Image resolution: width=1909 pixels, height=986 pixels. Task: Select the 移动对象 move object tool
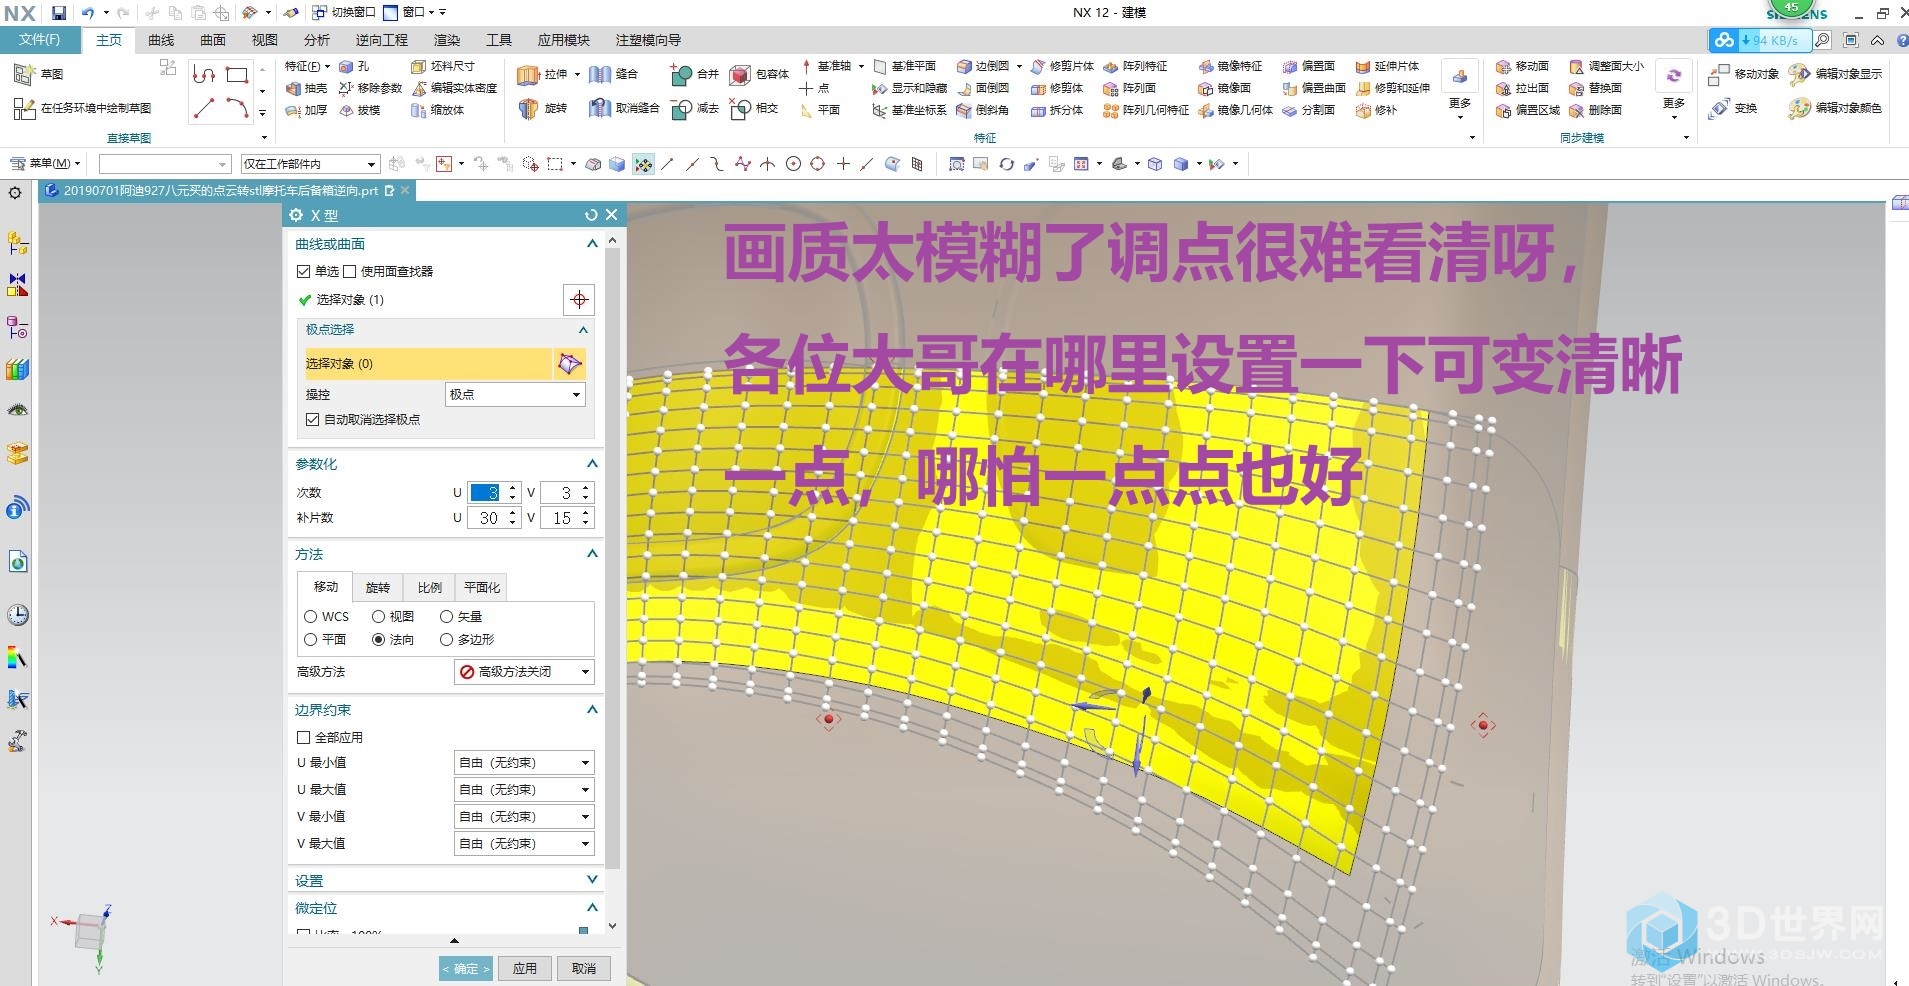[1744, 74]
